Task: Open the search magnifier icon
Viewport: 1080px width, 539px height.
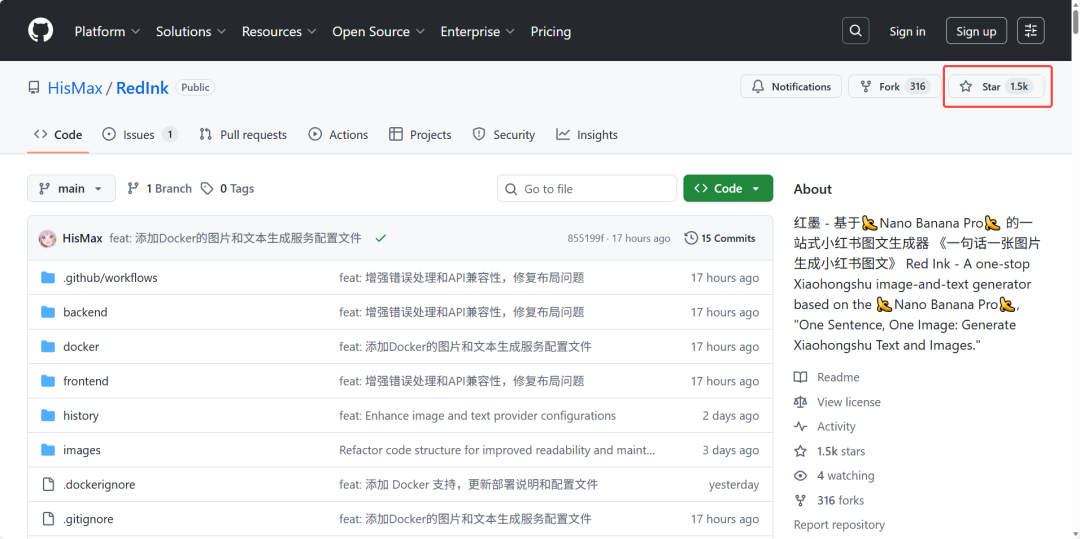Action: point(855,31)
